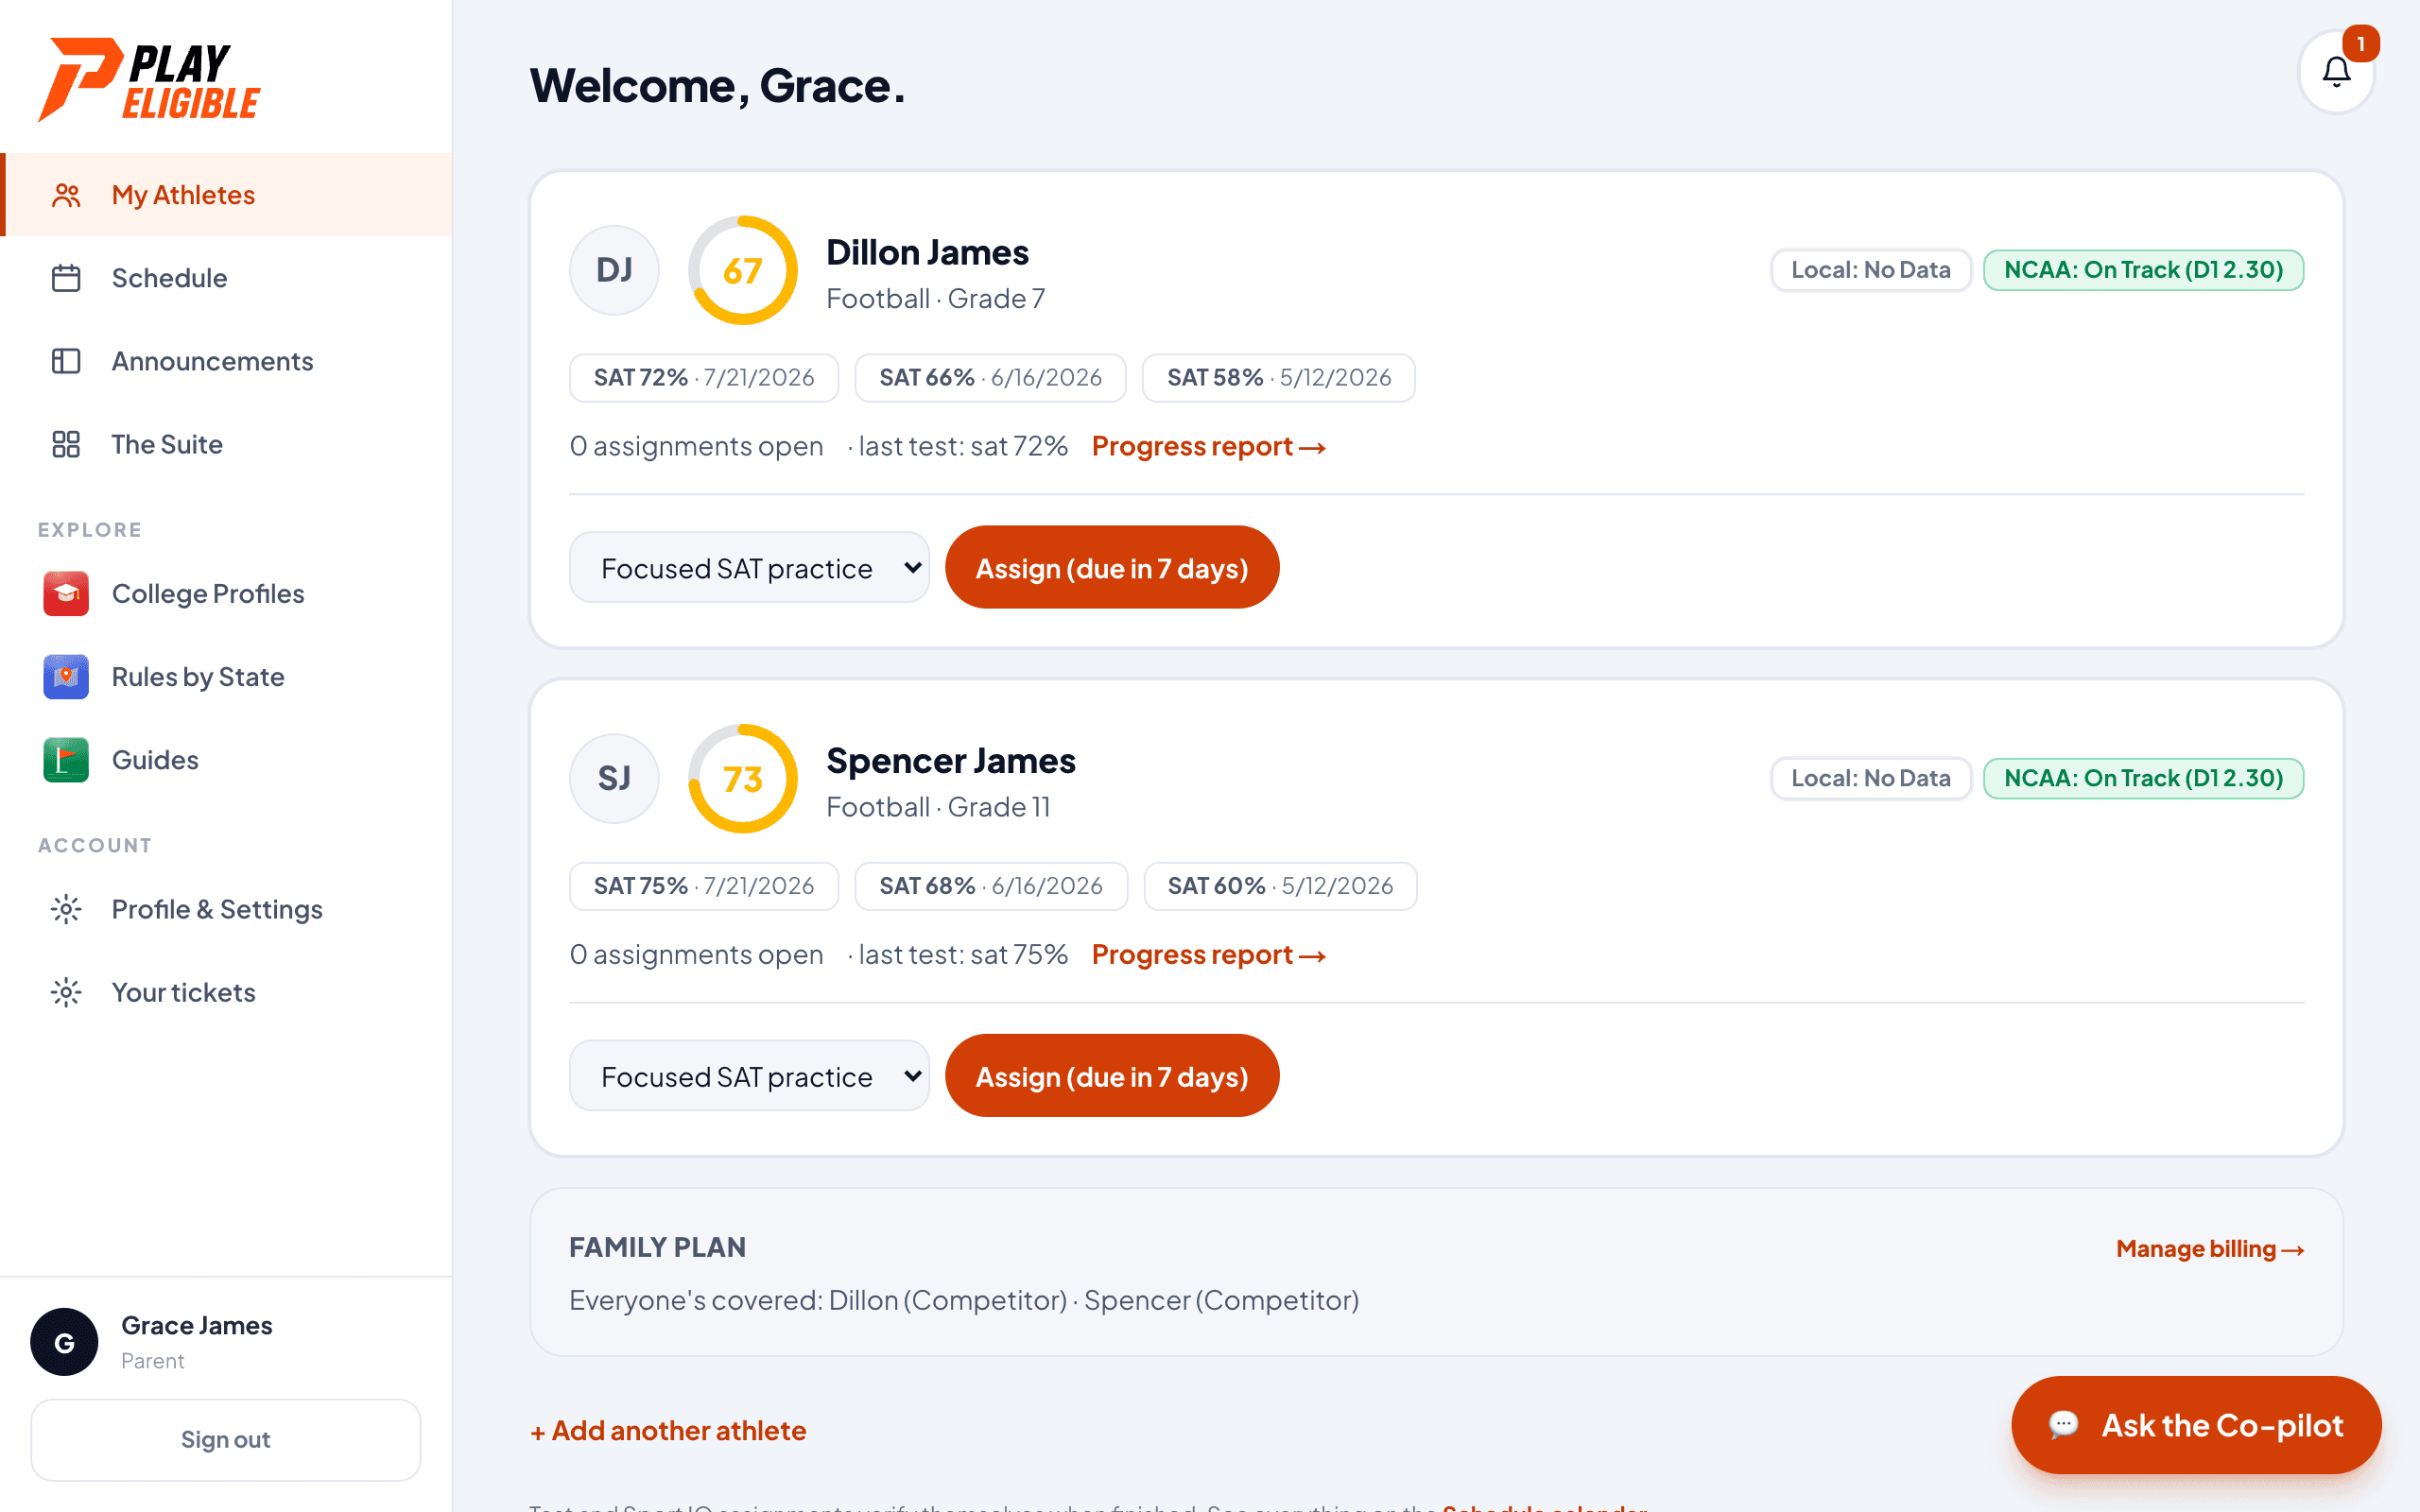Open Guides in Explore section

pos(226,760)
